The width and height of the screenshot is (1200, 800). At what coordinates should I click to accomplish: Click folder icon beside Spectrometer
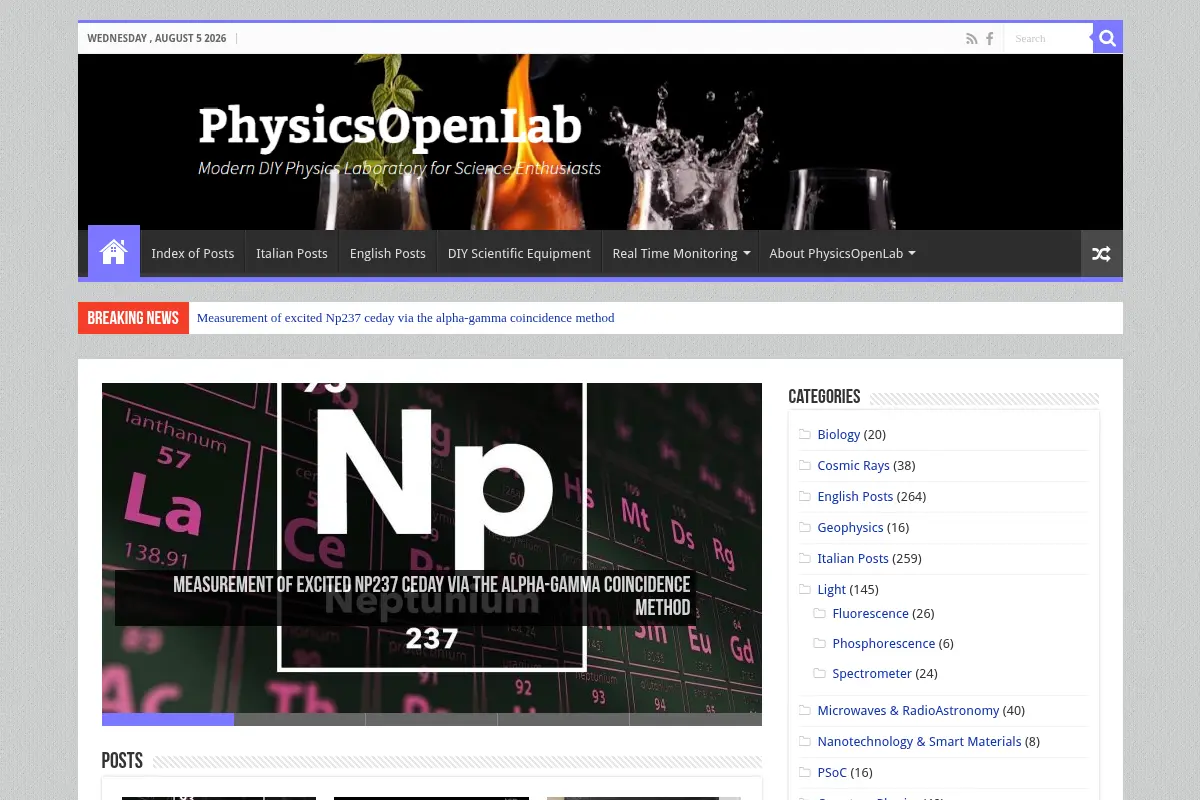(x=820, y=673)
